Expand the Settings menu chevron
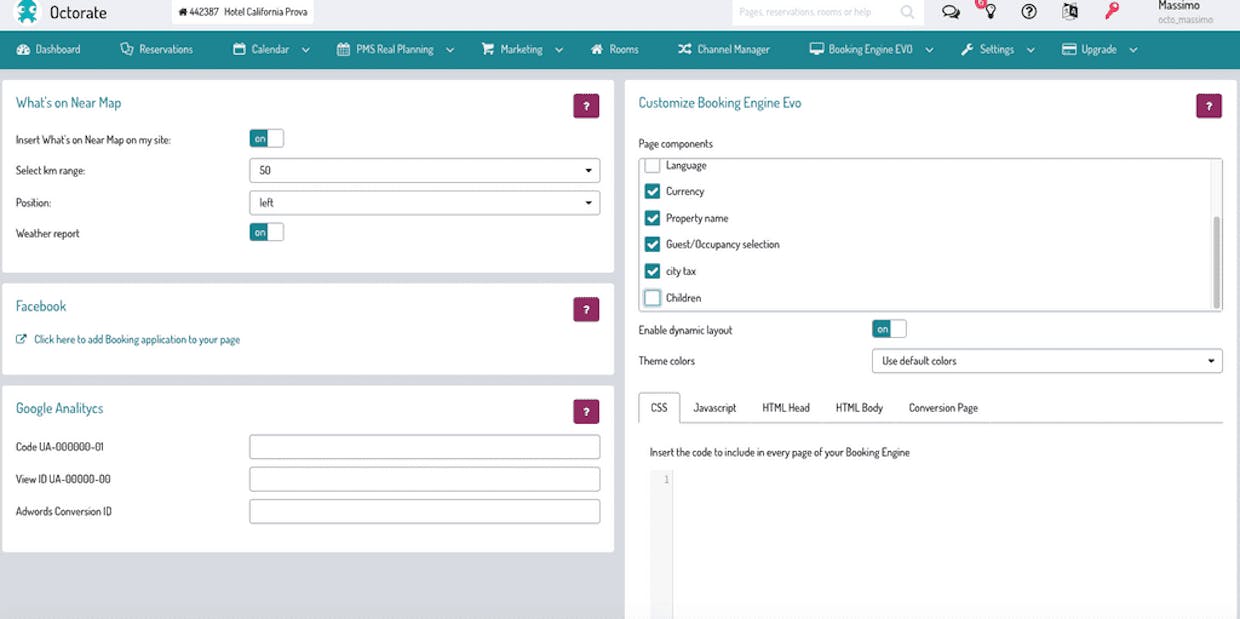Image resolution: width=1240 pixels, height=619 pixels. [x=1031, y=50]
